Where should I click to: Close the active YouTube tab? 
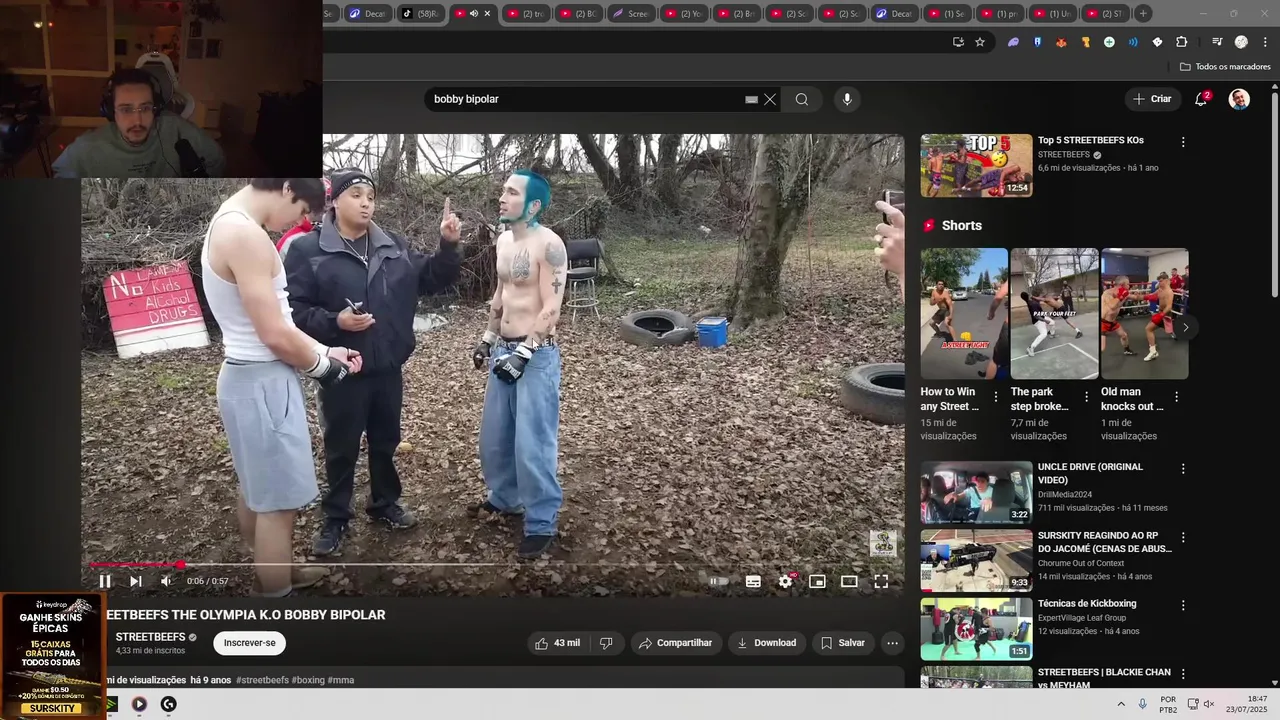[x=487, y=13]
